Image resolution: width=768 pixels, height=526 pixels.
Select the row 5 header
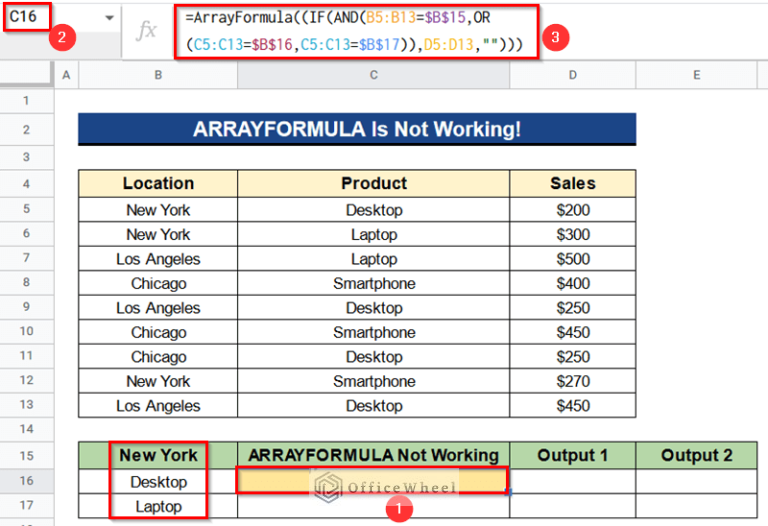(x=26, y=210)
